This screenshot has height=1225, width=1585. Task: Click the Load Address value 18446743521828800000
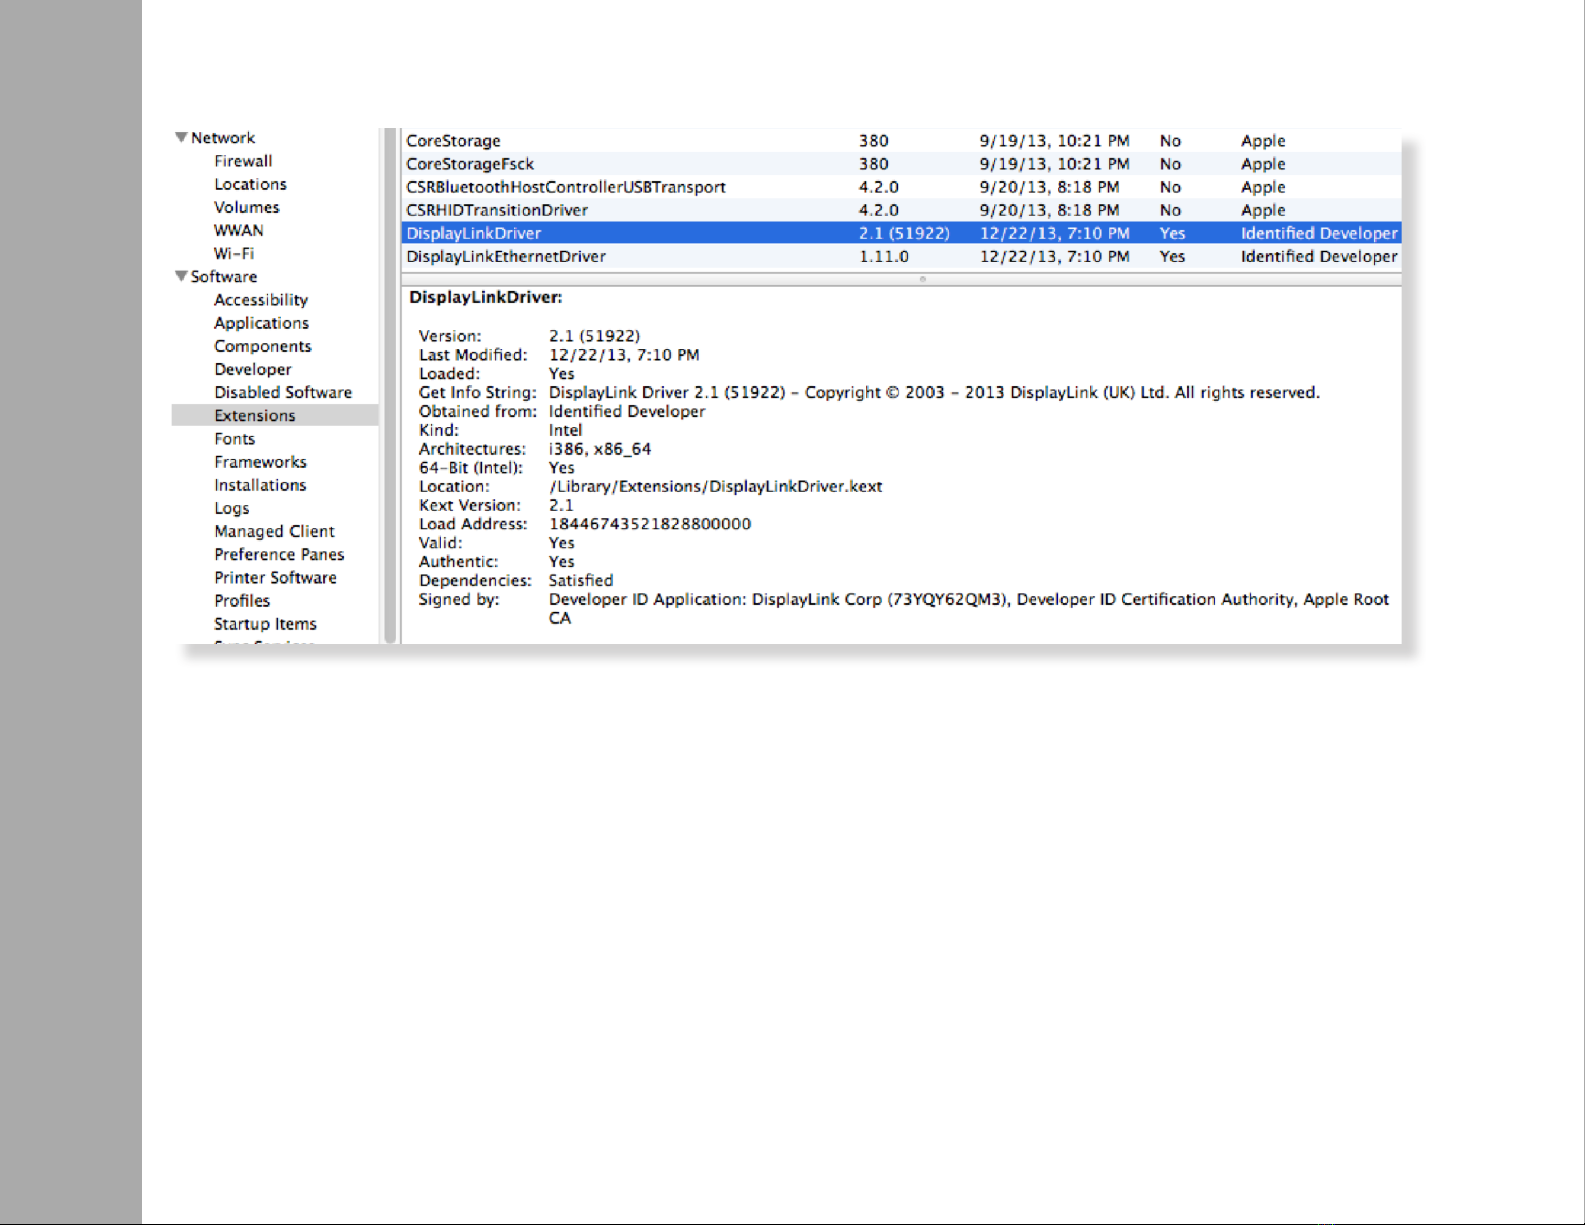pos(650,524)
